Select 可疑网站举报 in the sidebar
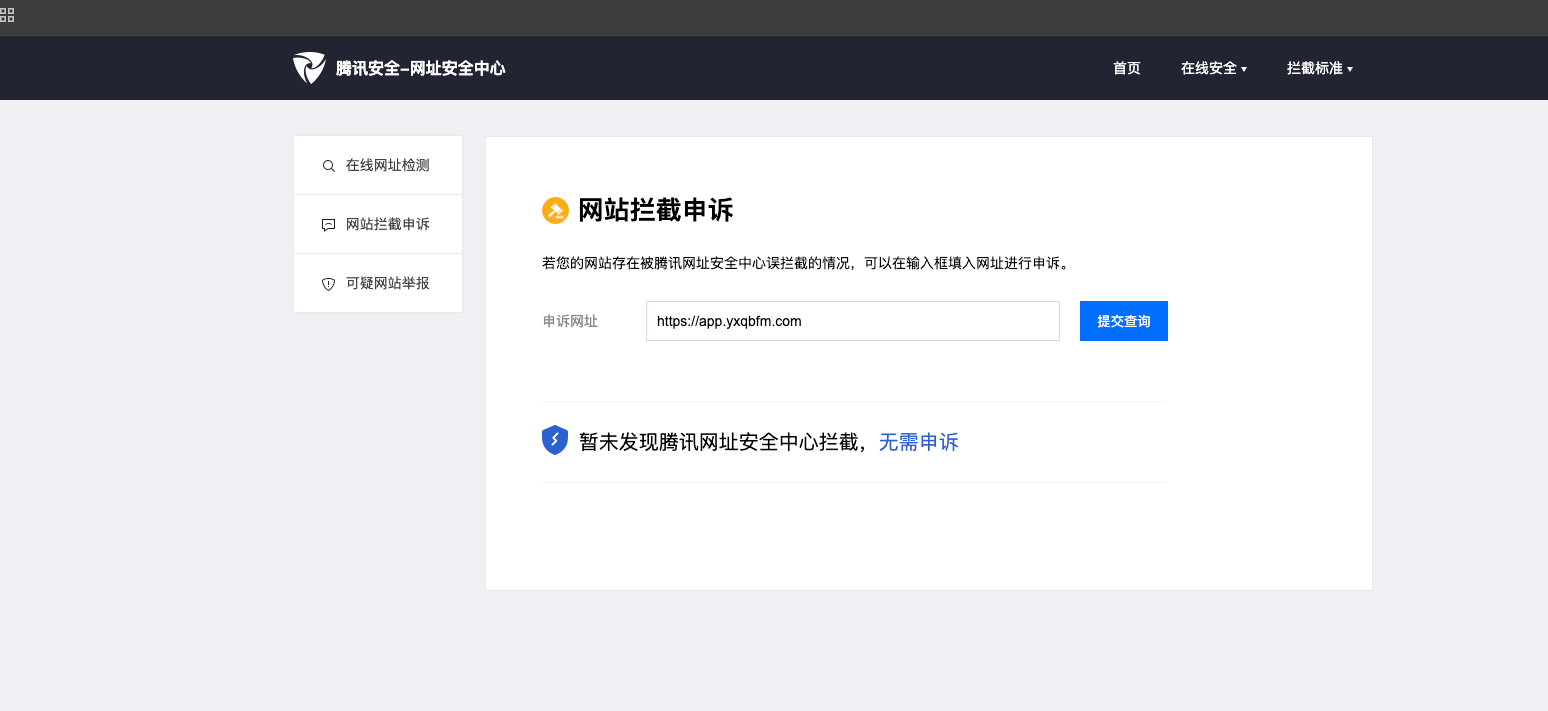1548x711 pixels. coord(378,283)
